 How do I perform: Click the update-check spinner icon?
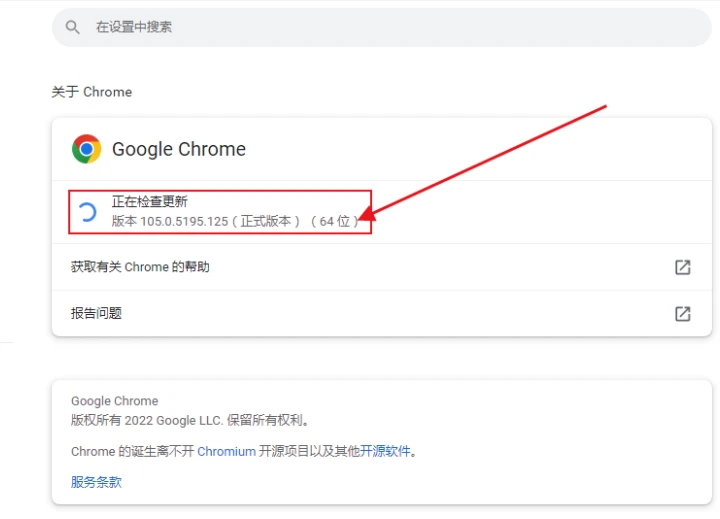(x=87, y=212)
